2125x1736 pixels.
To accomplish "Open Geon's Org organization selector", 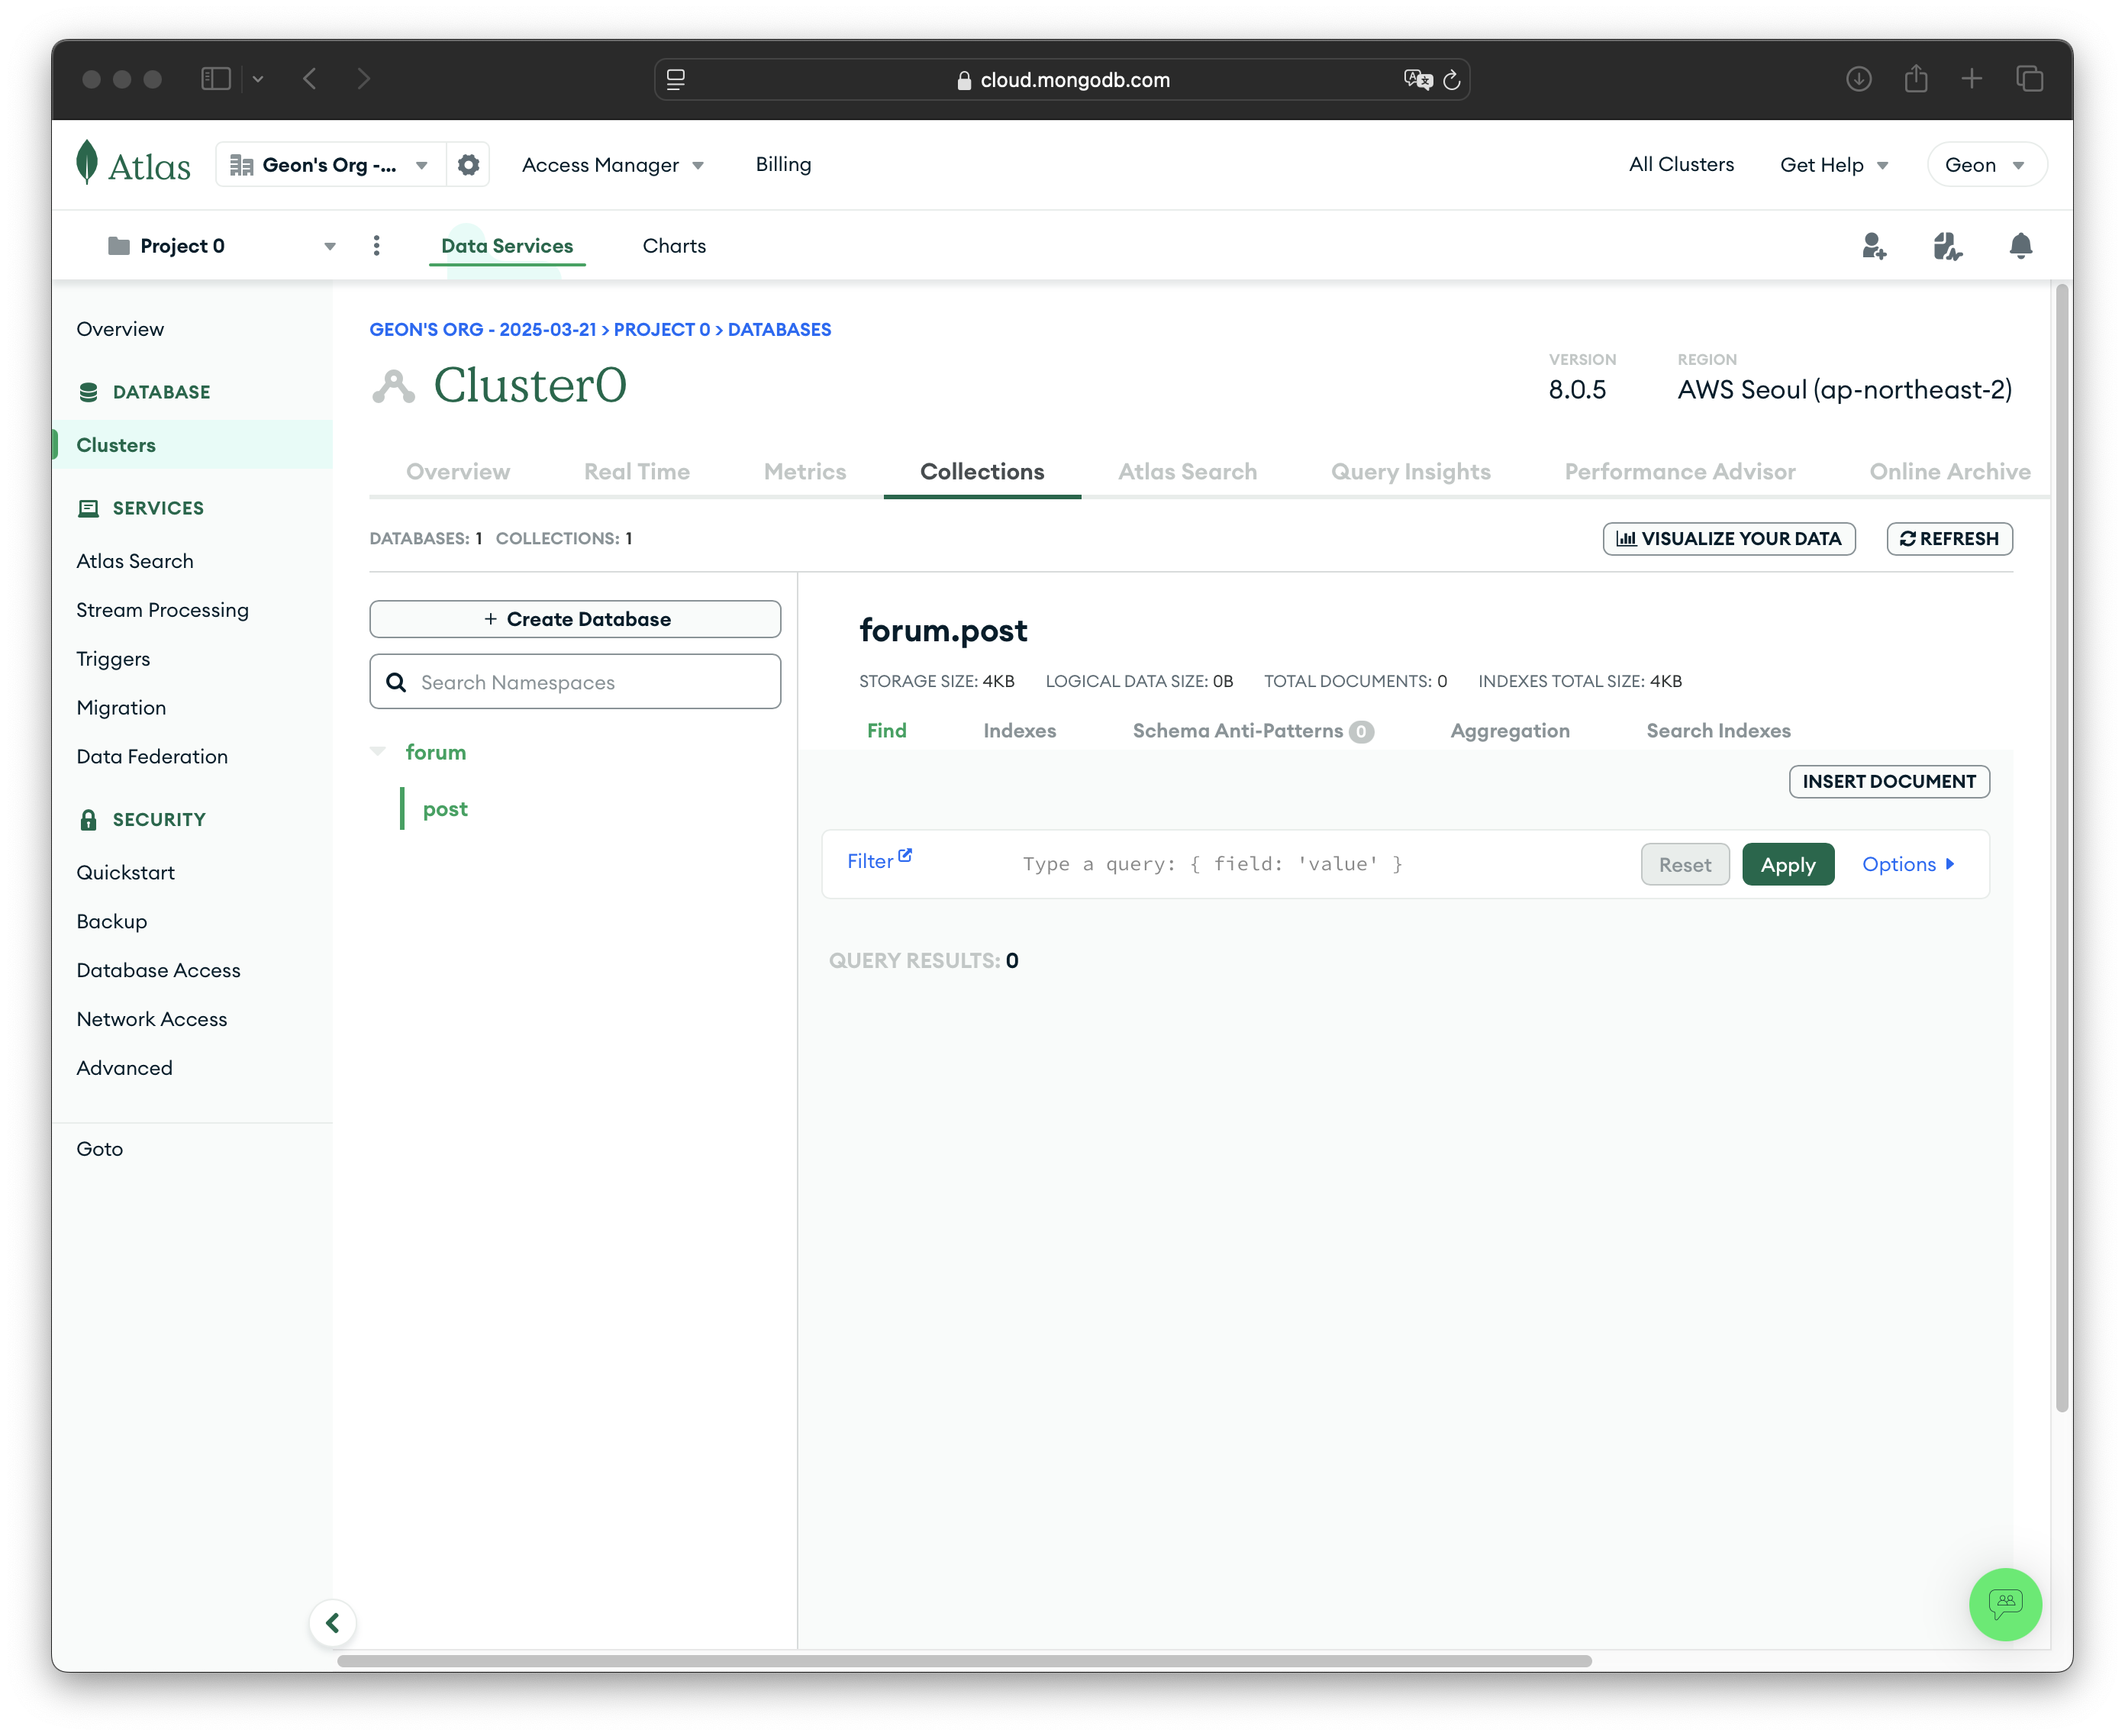I will [x=328, y=165].
